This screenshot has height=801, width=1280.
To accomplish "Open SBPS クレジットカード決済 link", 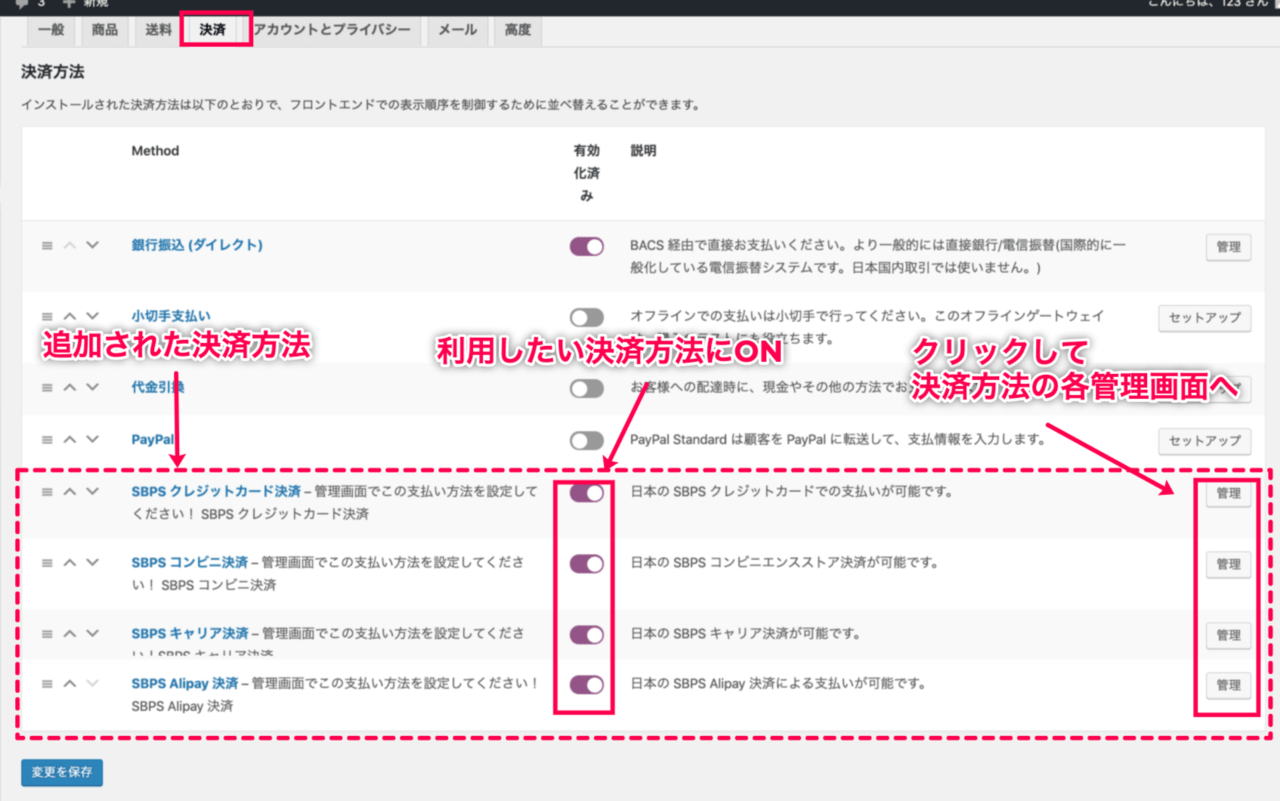I will [x=216, y=492].
